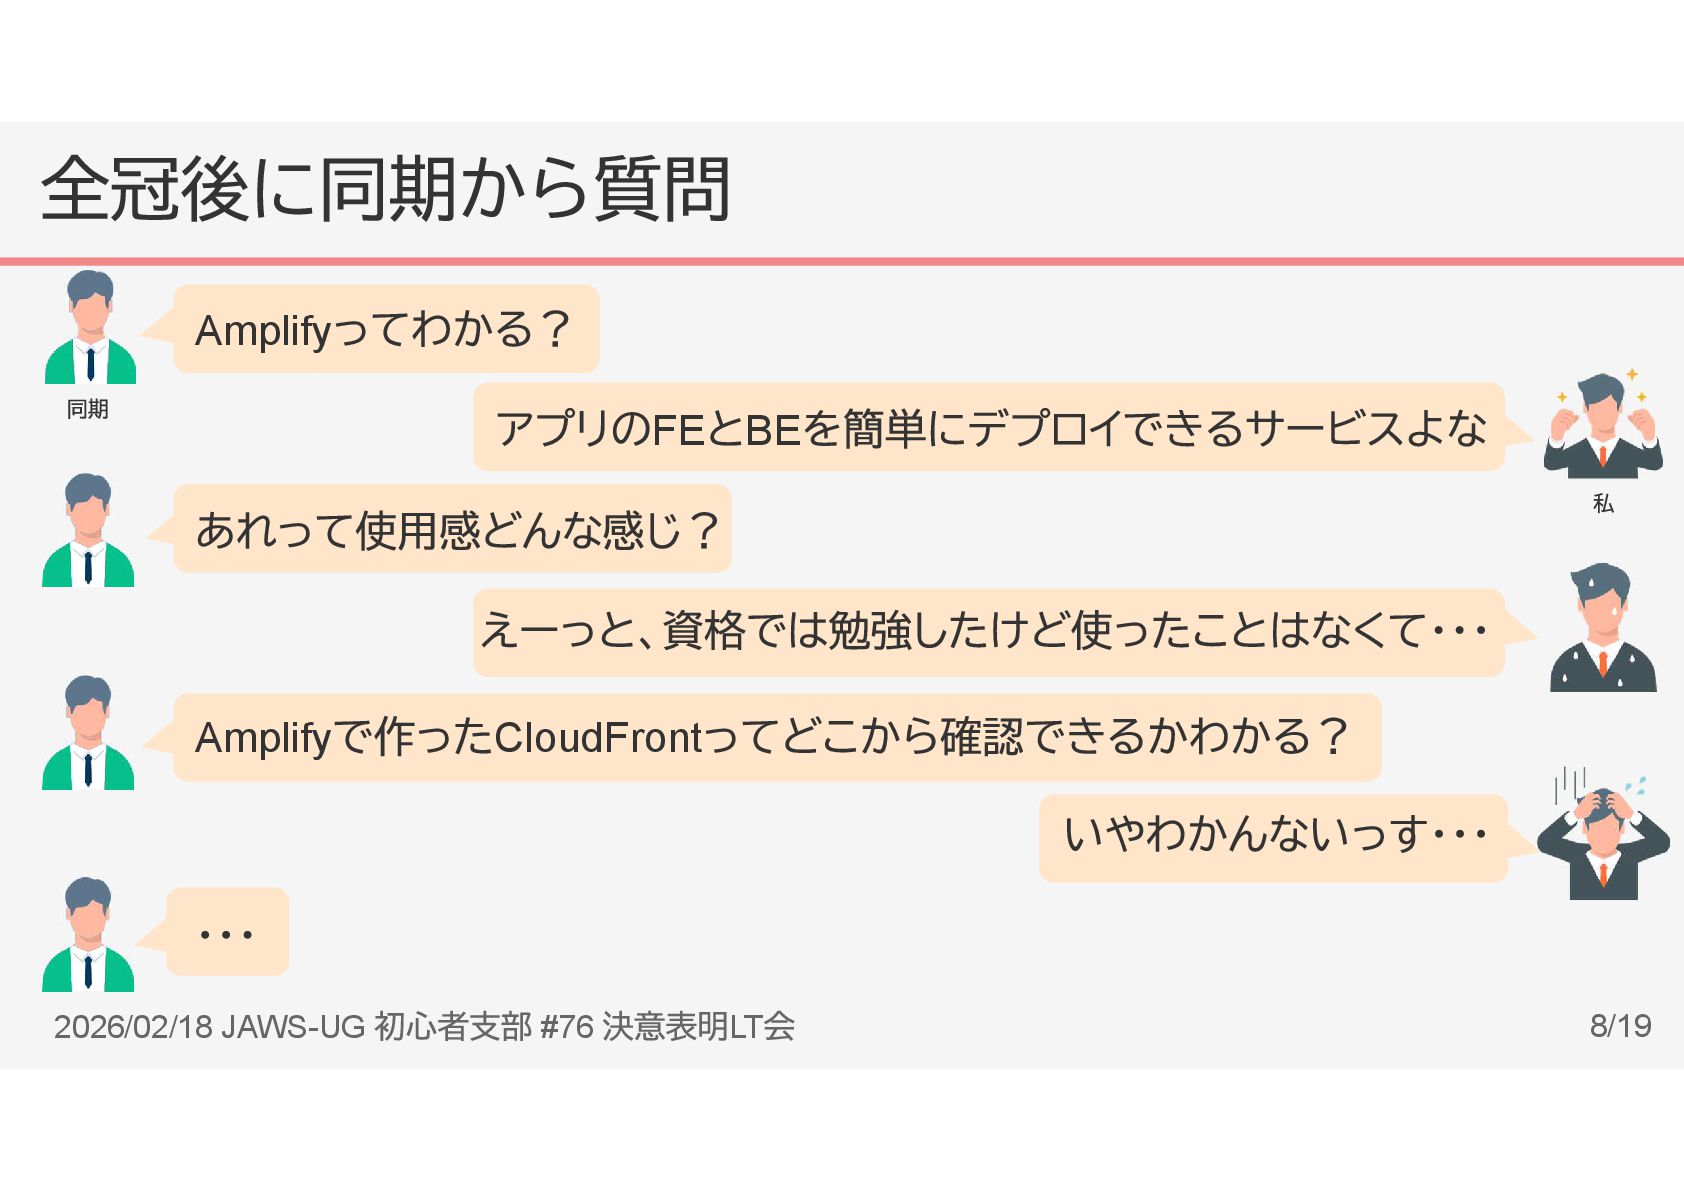Click the "私" label under the avatar

tap(1602, 503)
